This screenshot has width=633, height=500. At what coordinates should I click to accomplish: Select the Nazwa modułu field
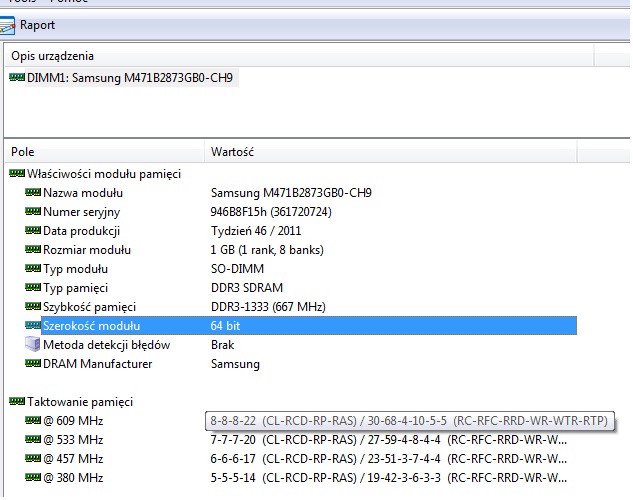pos(83,193)
